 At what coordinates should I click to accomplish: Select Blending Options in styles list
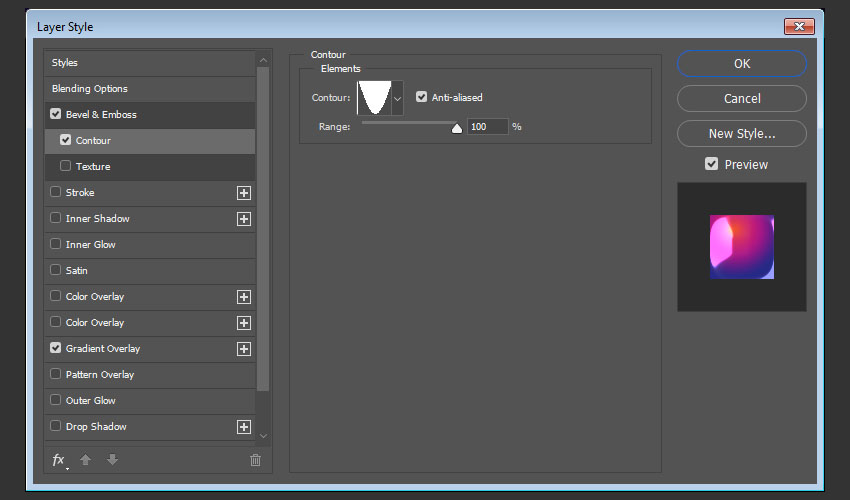click(90, 89)
